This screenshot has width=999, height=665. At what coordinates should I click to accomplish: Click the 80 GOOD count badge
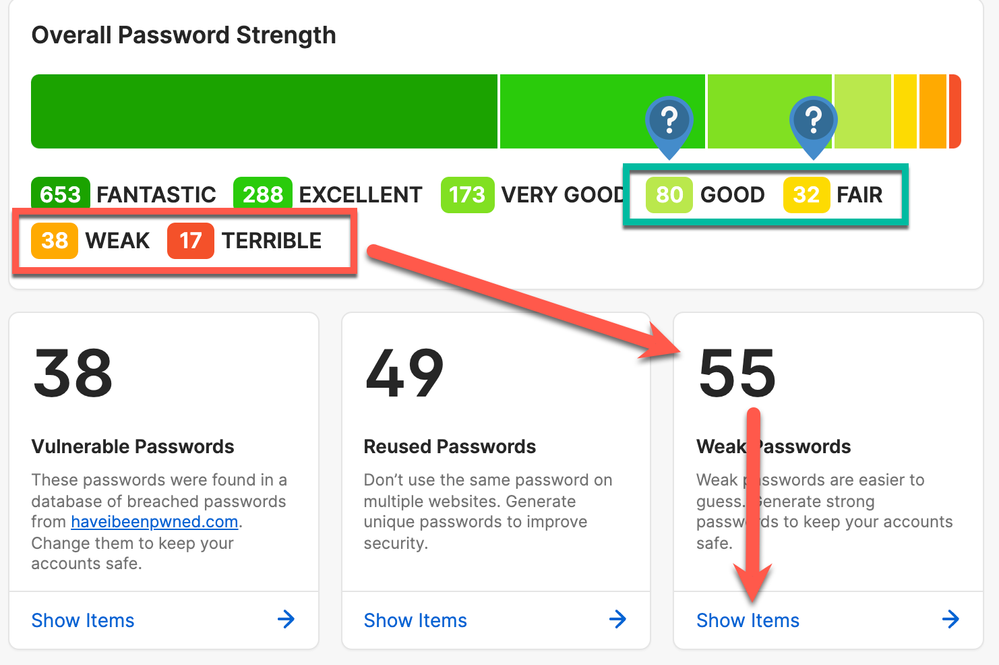coord(669,194)
